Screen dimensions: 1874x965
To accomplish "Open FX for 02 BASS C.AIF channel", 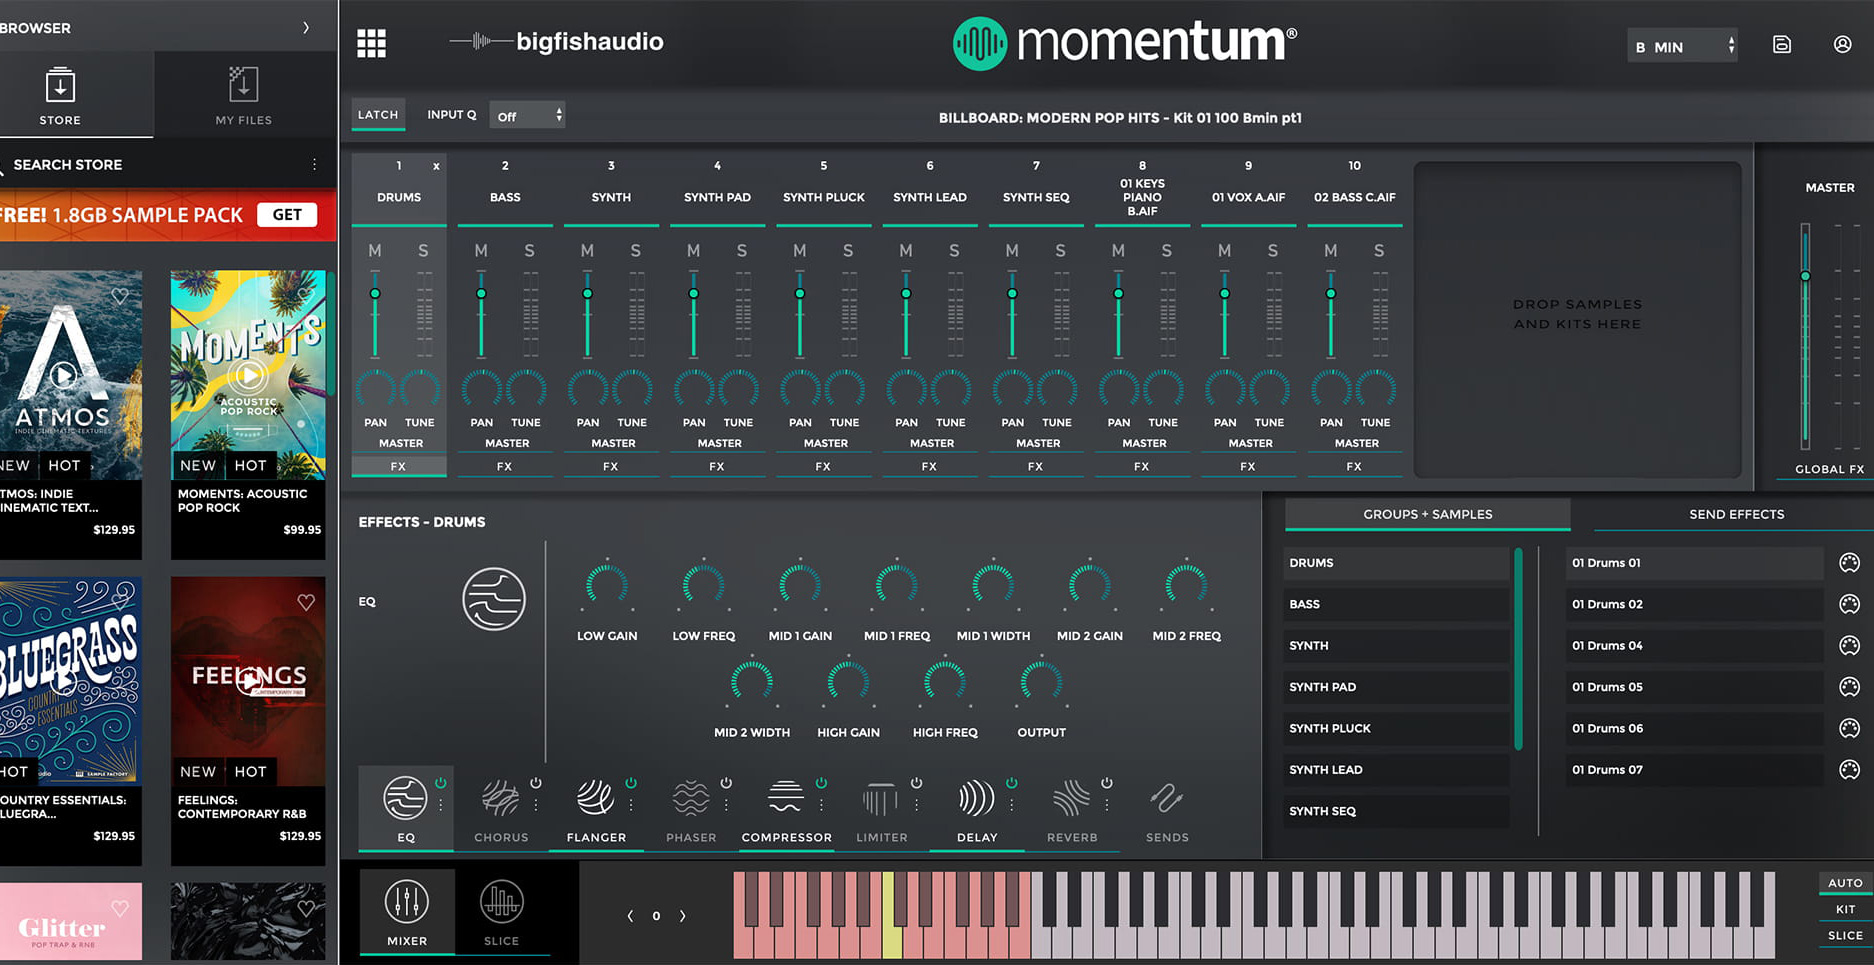I will pos(1353,467).
